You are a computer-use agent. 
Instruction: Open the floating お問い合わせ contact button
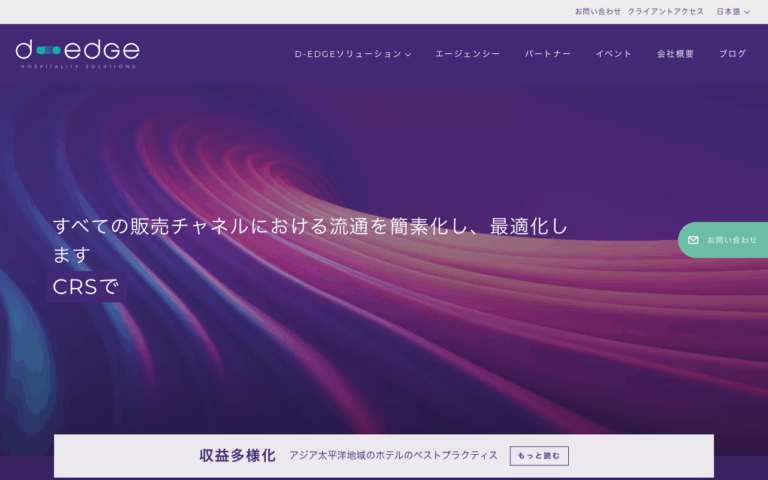point(723,240)
